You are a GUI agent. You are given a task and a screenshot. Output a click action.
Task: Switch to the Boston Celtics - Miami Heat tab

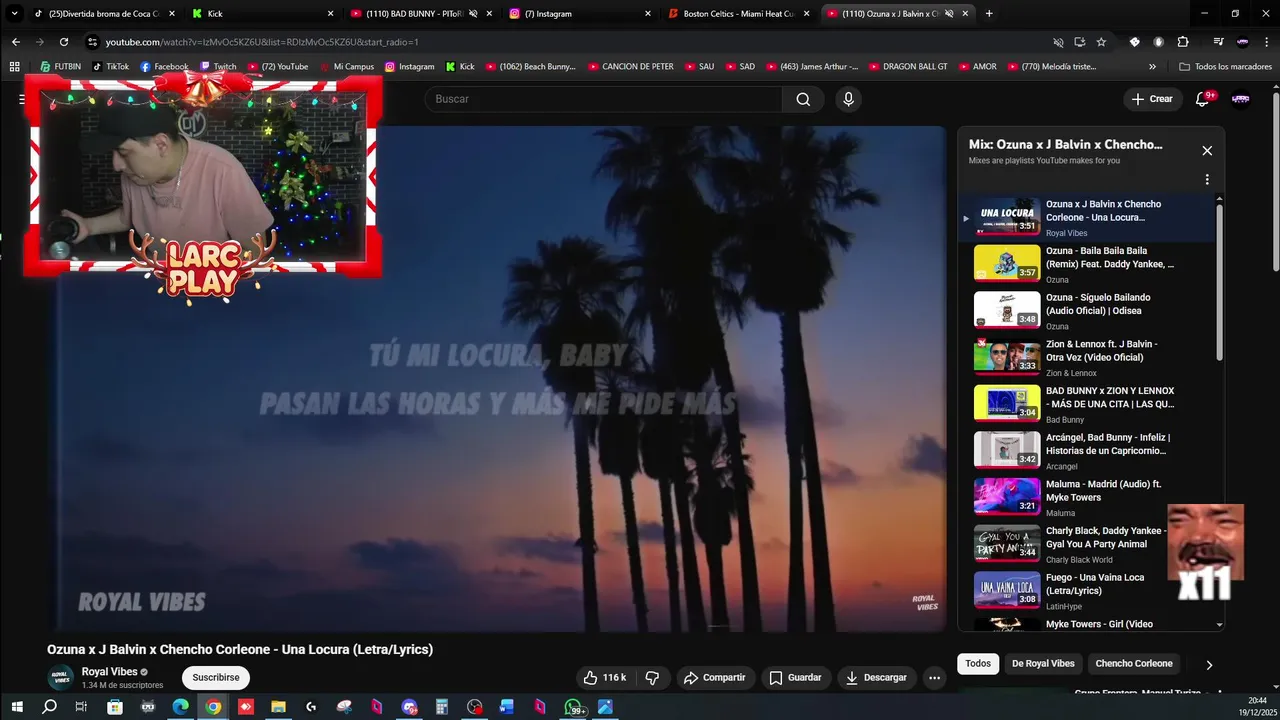[x=738, y=14]
